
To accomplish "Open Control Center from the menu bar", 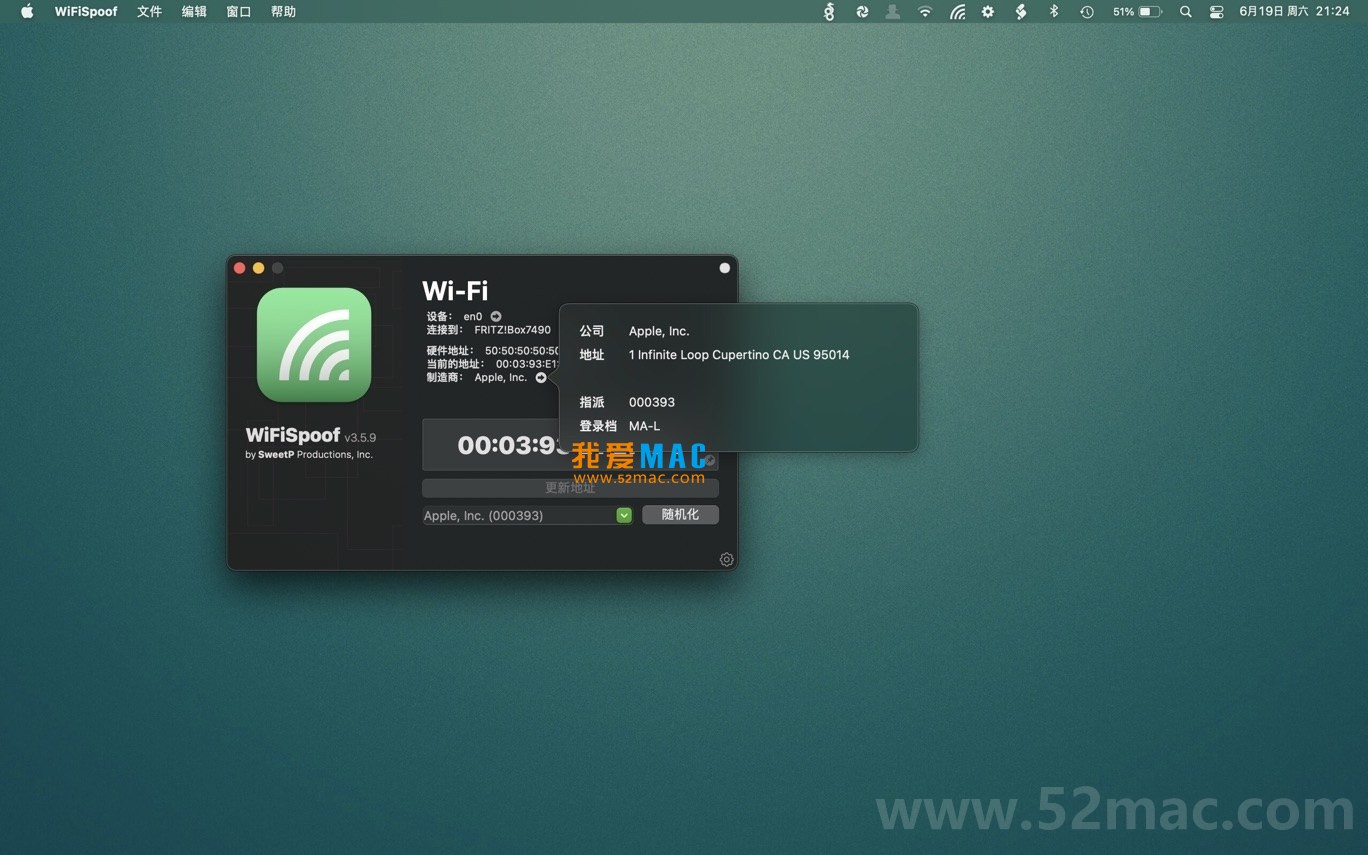I will click(1216, 12).
